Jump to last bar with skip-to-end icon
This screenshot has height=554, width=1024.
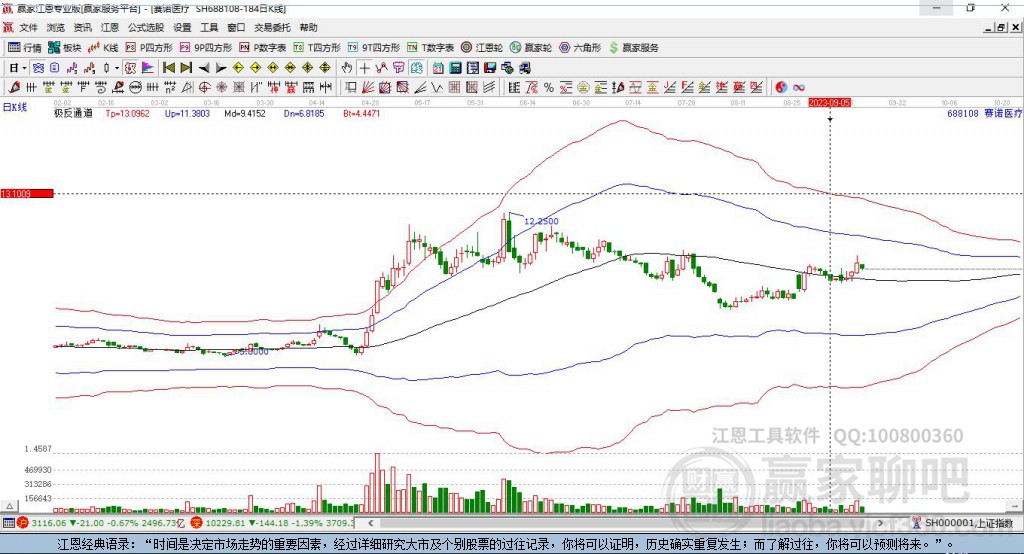point(186,68)
